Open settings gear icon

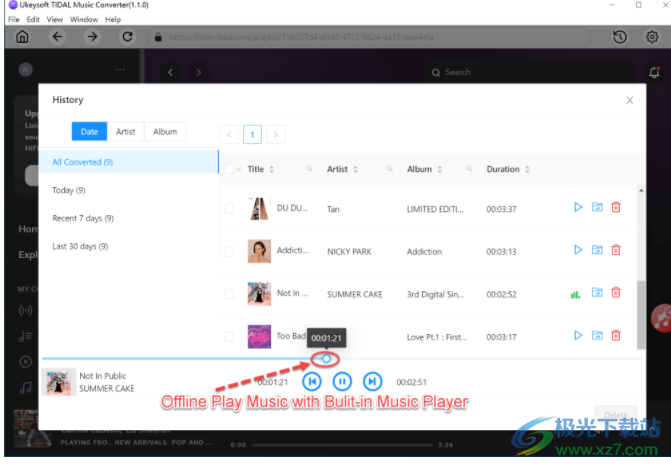click(652, 37)
